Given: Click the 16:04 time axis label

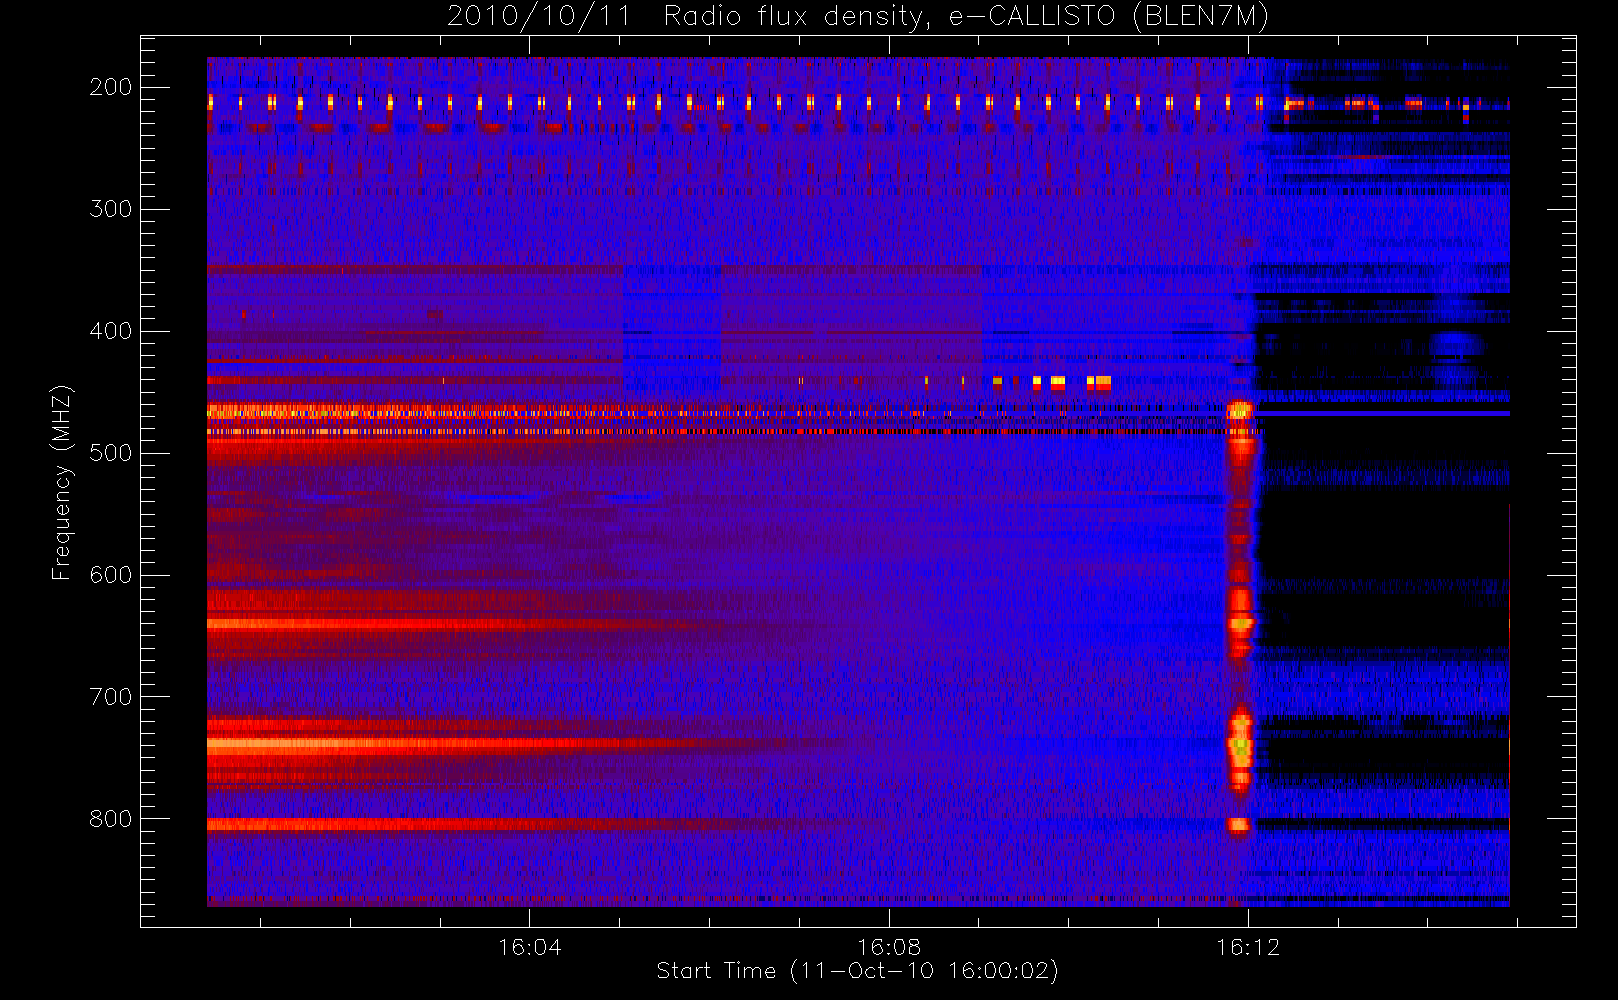Looking at the screenshot, I should [529, 947].
